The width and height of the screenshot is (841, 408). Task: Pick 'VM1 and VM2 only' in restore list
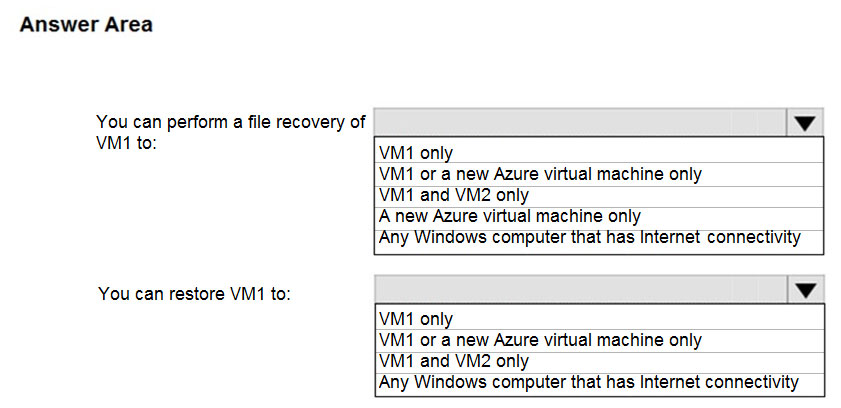[x=454, y=361]
